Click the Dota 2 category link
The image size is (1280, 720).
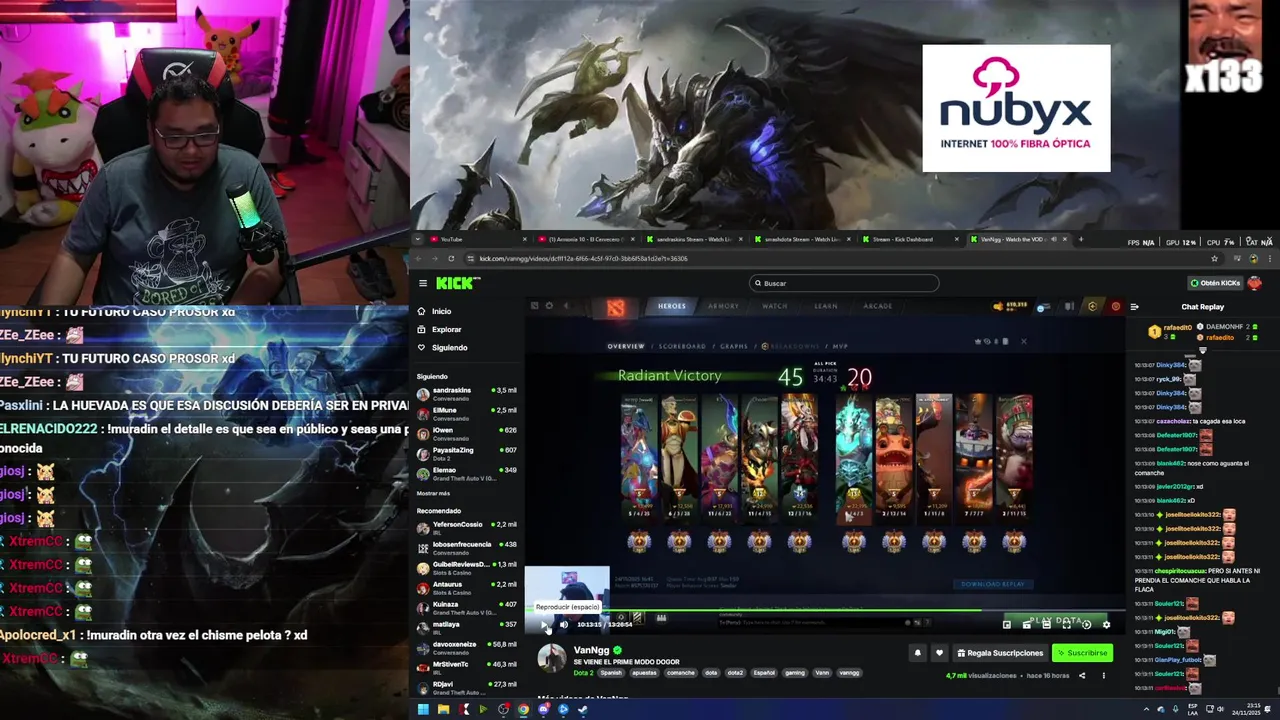[x=583, y=673]
